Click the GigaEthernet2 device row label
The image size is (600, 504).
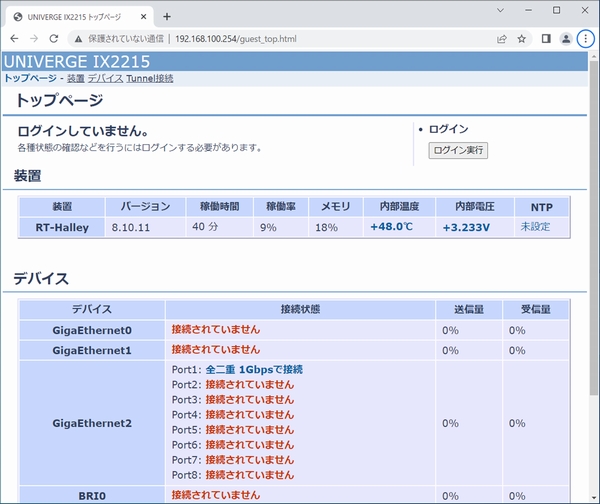(x=92, y=423)
